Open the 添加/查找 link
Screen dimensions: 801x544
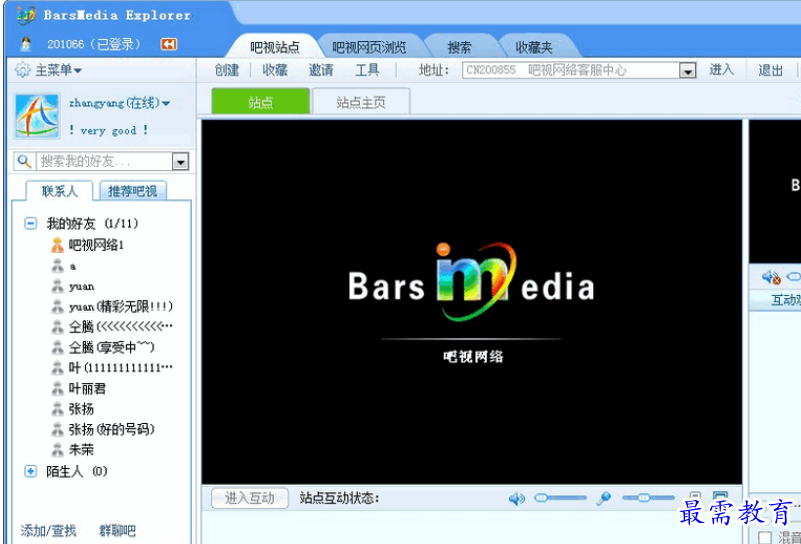(x=48, y=531)
